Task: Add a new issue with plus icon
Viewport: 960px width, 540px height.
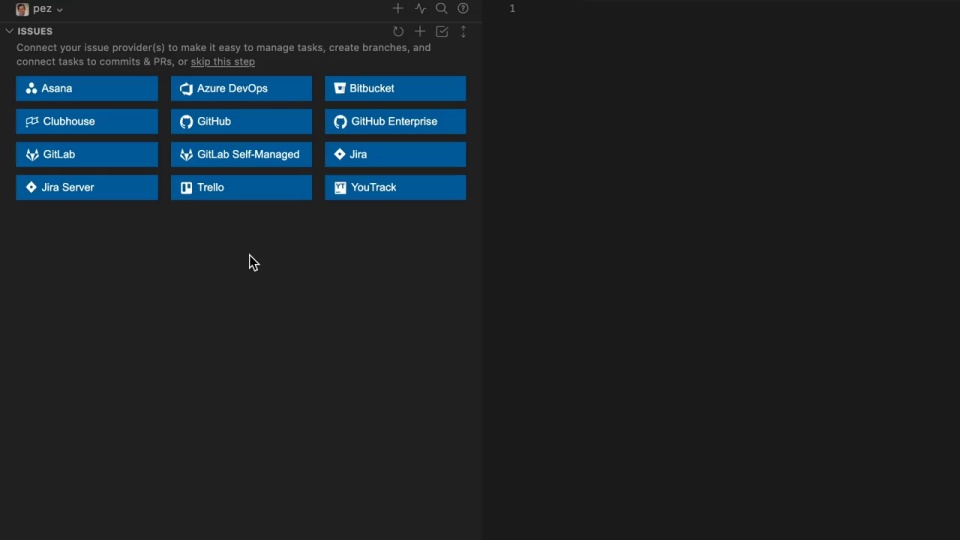Action: (420, 31)
